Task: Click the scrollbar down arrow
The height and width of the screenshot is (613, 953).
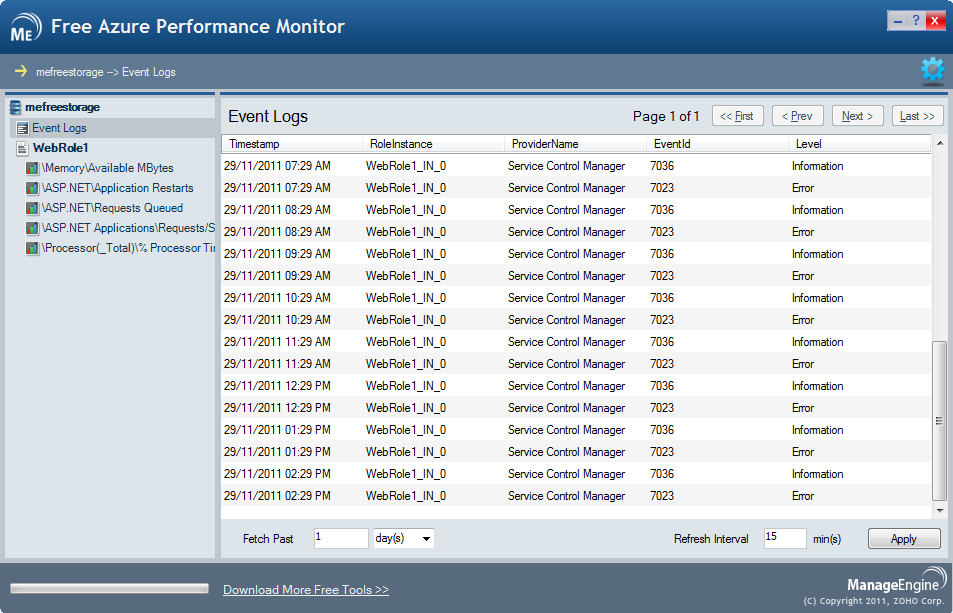Action: (x=940, y=511)
